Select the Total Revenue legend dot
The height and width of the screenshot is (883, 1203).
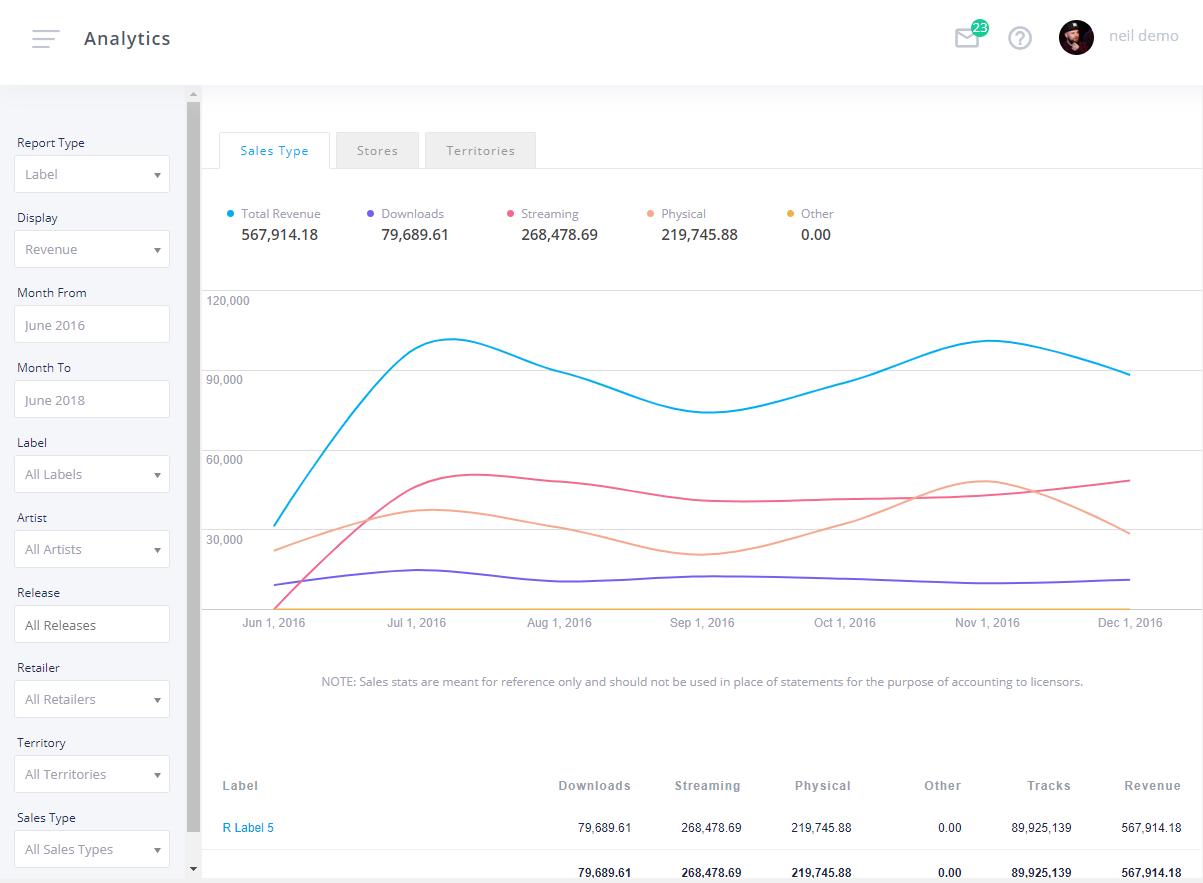(230, 213)
